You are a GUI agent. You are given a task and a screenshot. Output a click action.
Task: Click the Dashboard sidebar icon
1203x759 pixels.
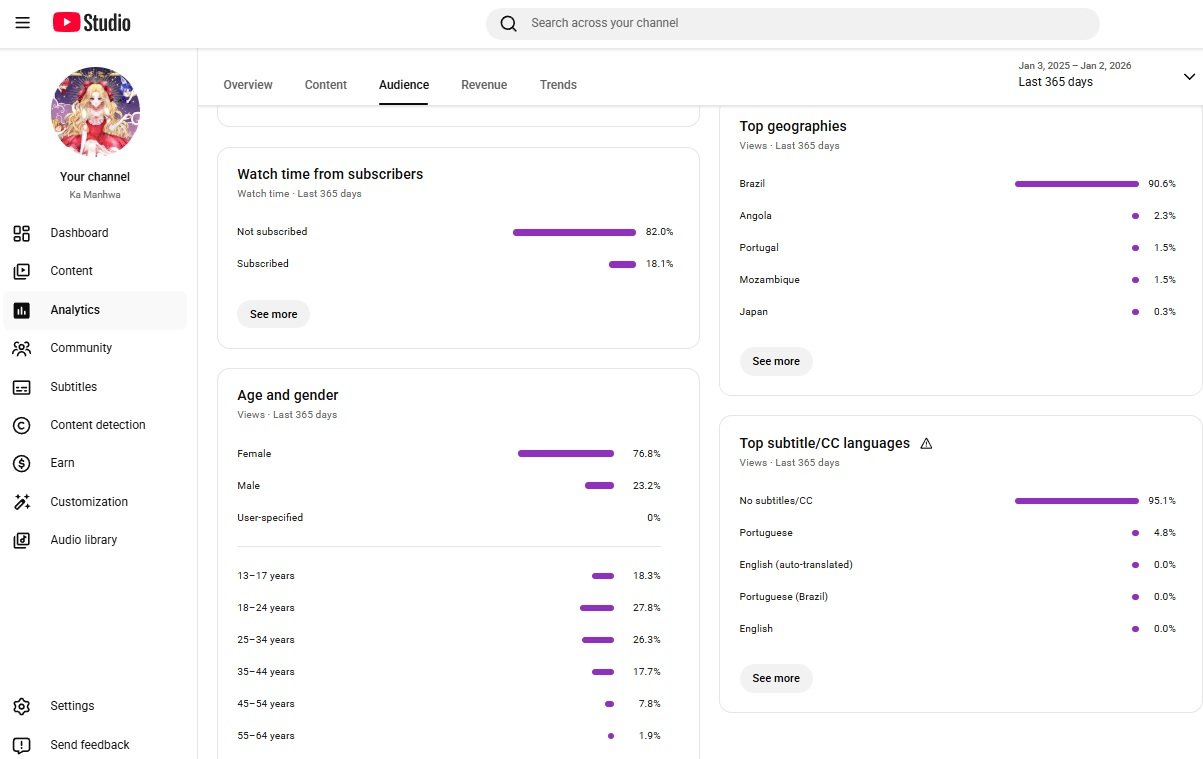coord(22,233)
